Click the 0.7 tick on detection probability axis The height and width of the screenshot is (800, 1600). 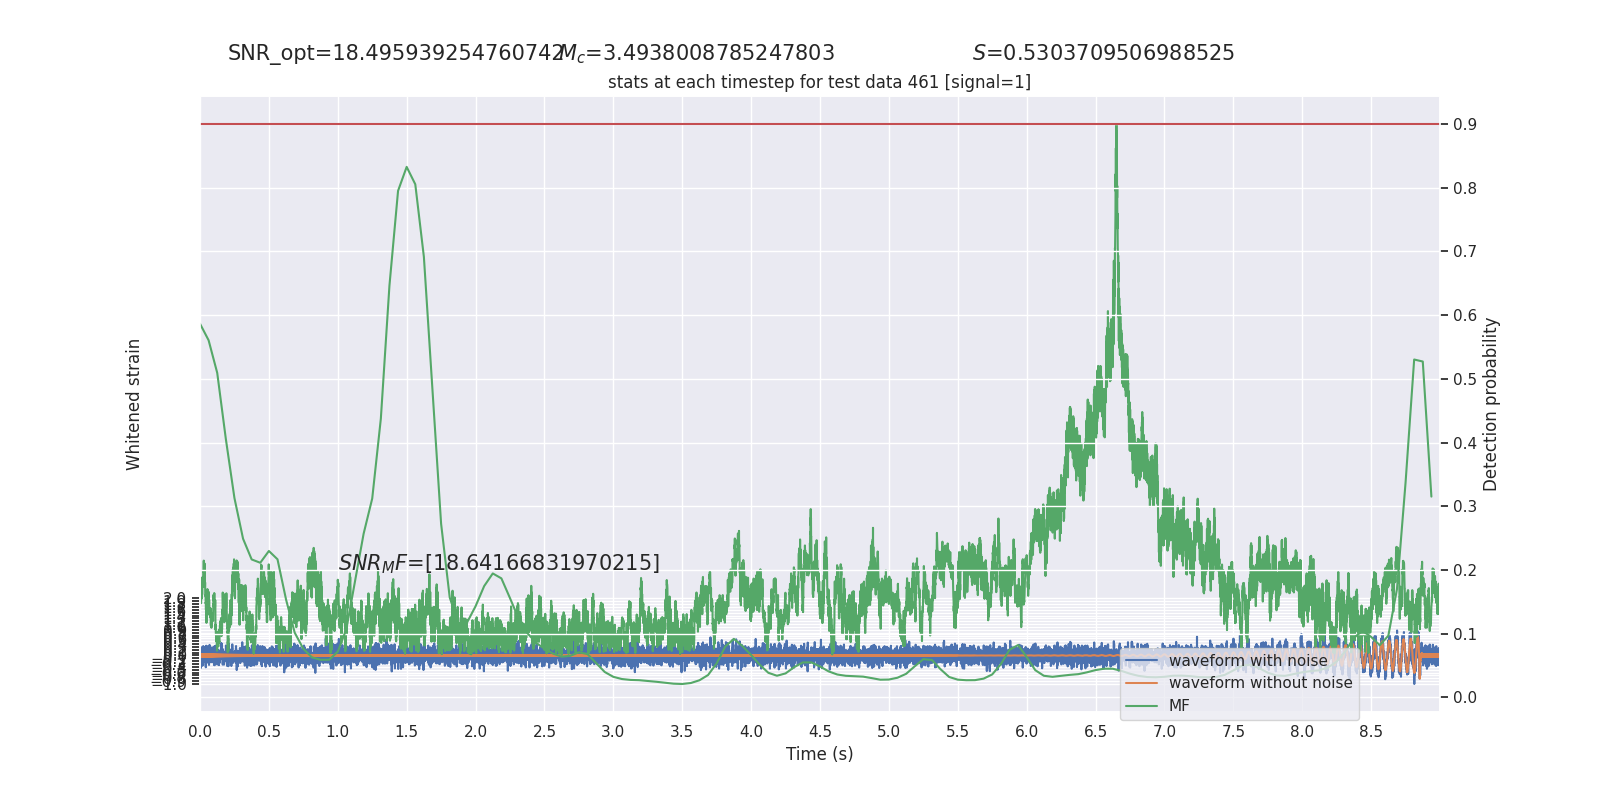coord(1465,251)
